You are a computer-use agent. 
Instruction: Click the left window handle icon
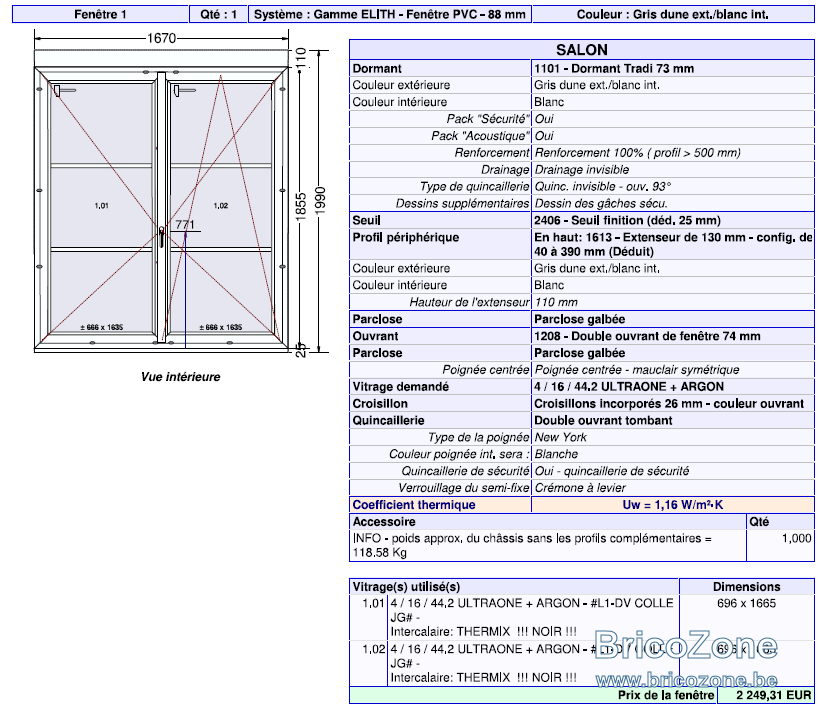(x=64, y=91)
